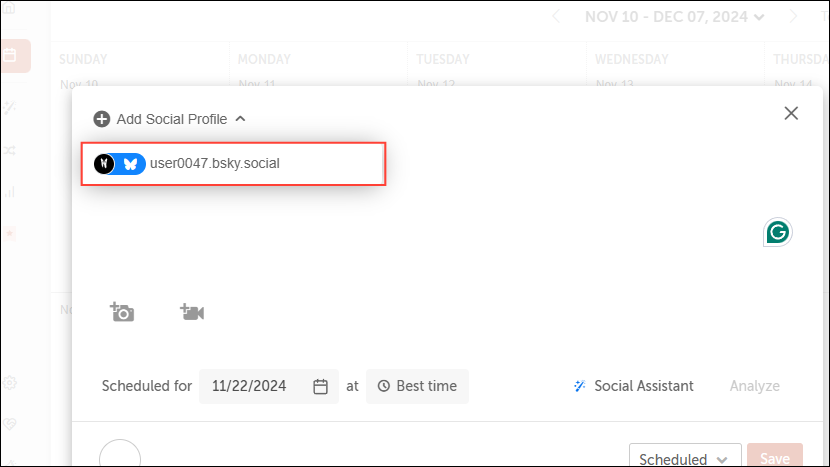Open the settings gear sidebar icon

pos(10,383)
